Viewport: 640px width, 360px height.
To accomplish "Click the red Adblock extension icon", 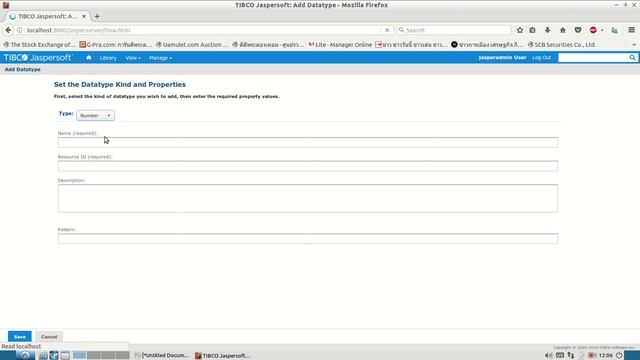I will [x=593, y=30].
